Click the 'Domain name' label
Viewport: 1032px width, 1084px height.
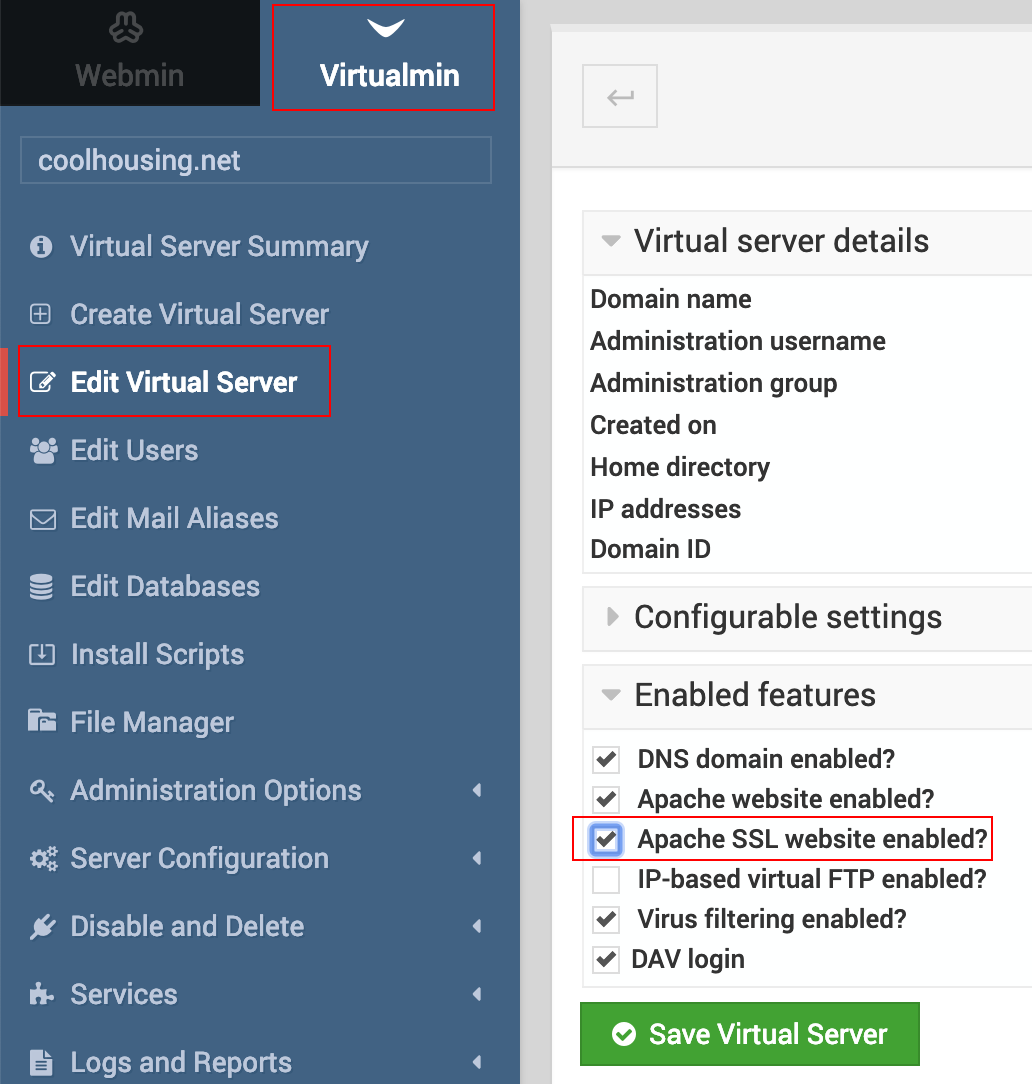pyautogui.click(x=670, y=299)
